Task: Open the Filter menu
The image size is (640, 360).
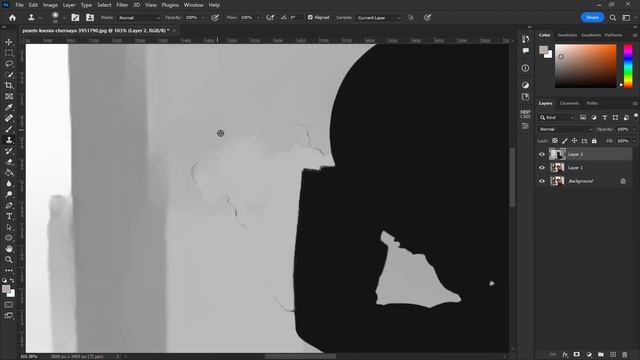Action: point(122,5)
